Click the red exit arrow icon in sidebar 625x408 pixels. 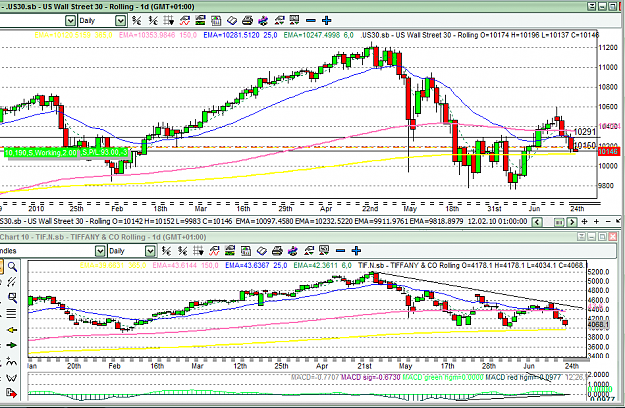[x=12, y=394]
